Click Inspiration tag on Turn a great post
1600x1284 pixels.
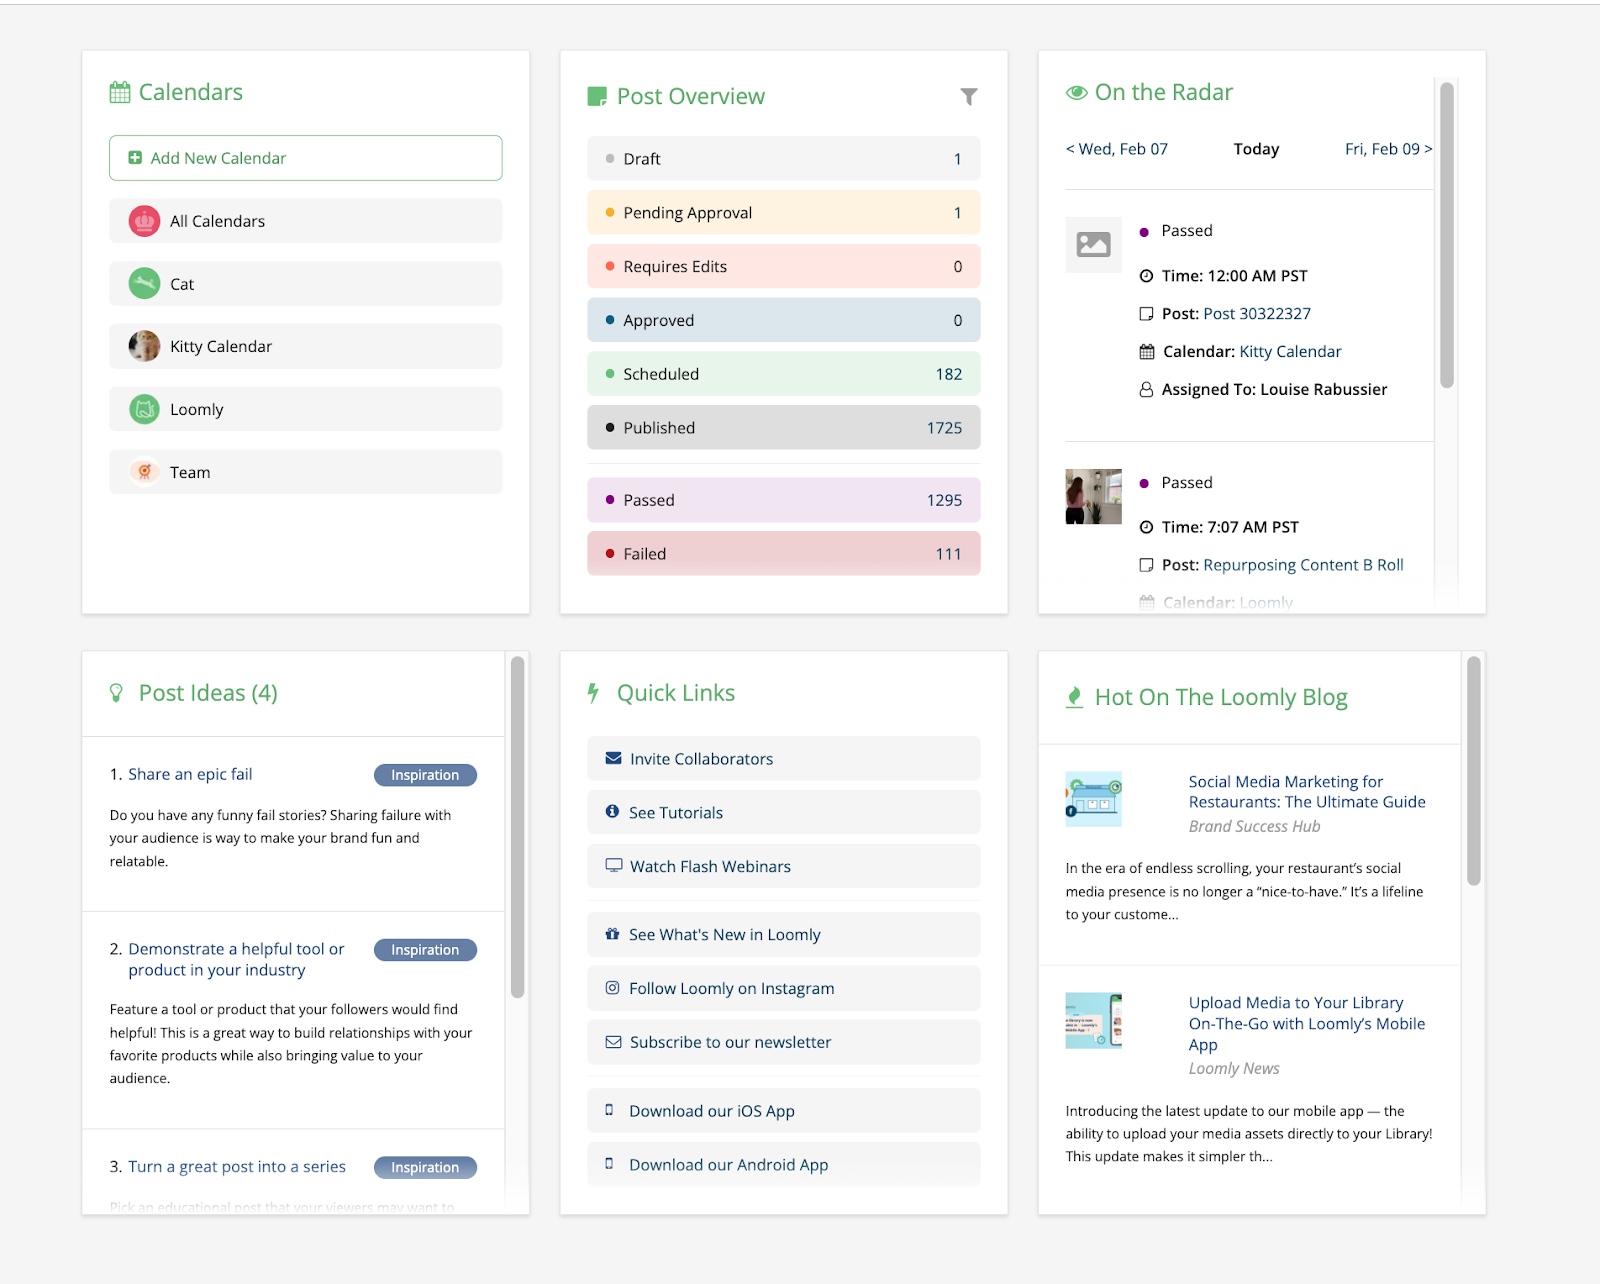(x=425, y=1168)
